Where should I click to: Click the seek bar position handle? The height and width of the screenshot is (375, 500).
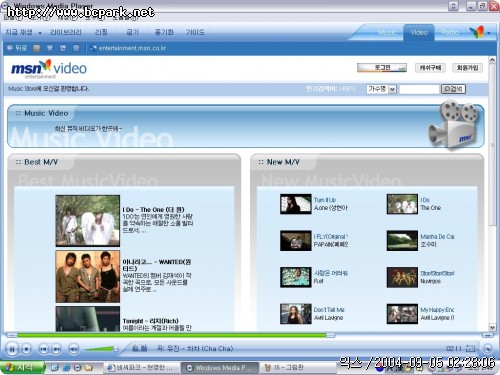330,335
